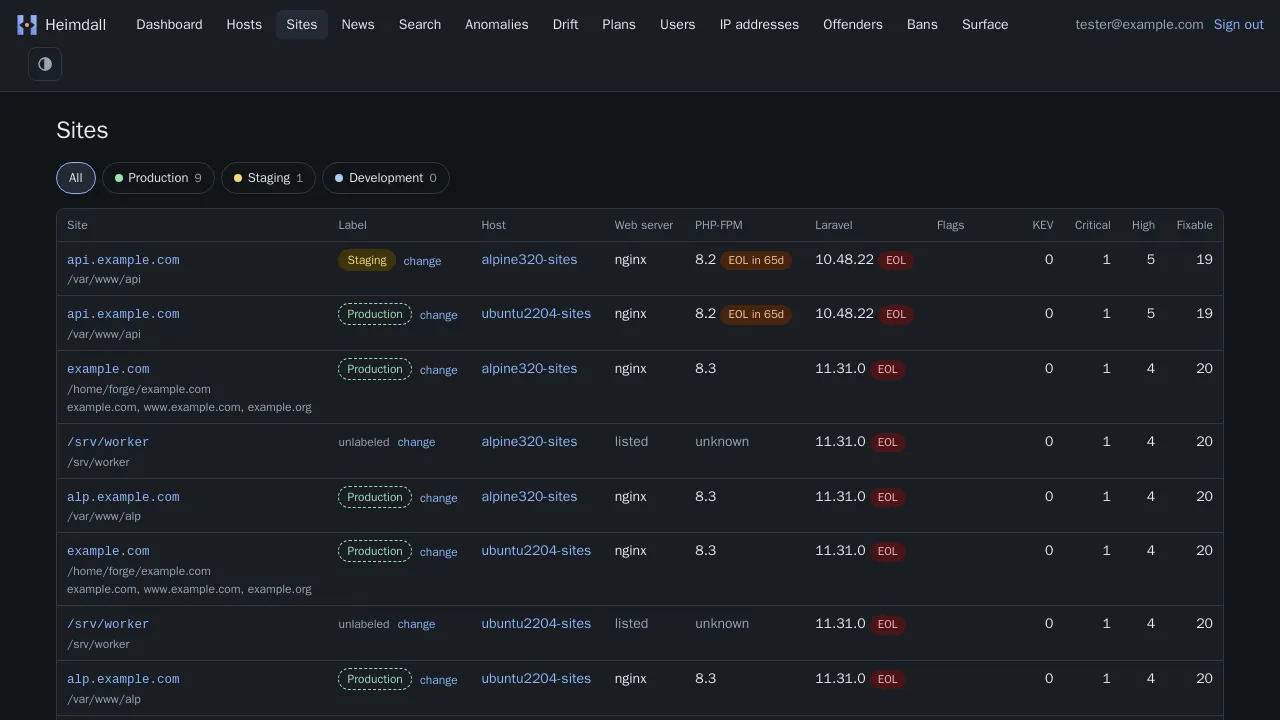Click the Sign out link
The image size is (1280, 720).
click(x=1238, y=25)
